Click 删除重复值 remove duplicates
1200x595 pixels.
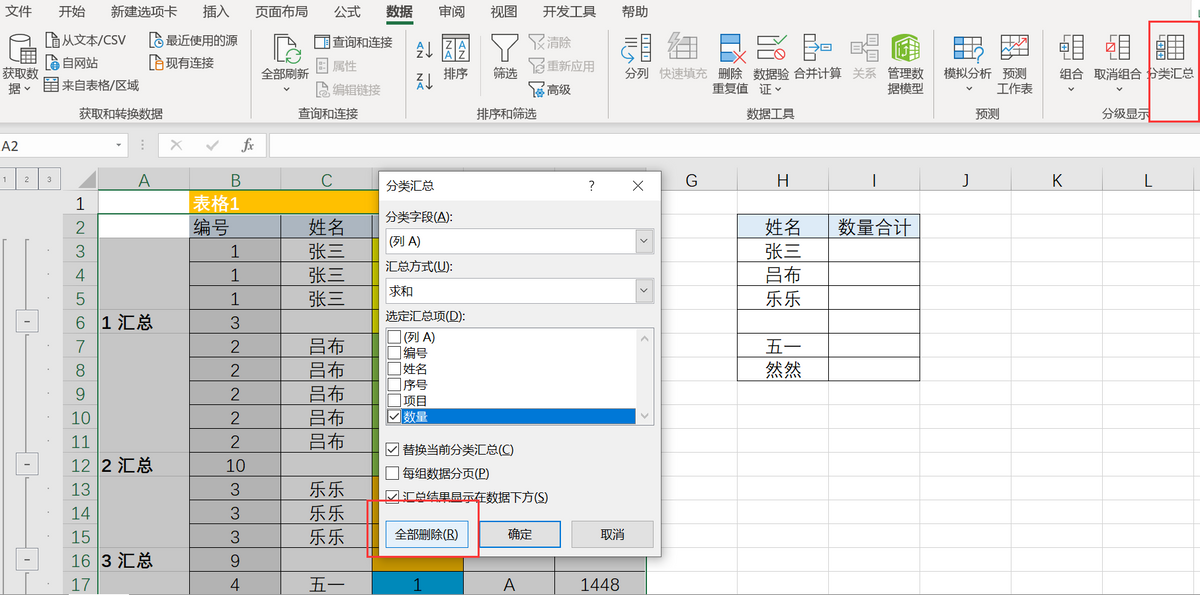[730, 63]
